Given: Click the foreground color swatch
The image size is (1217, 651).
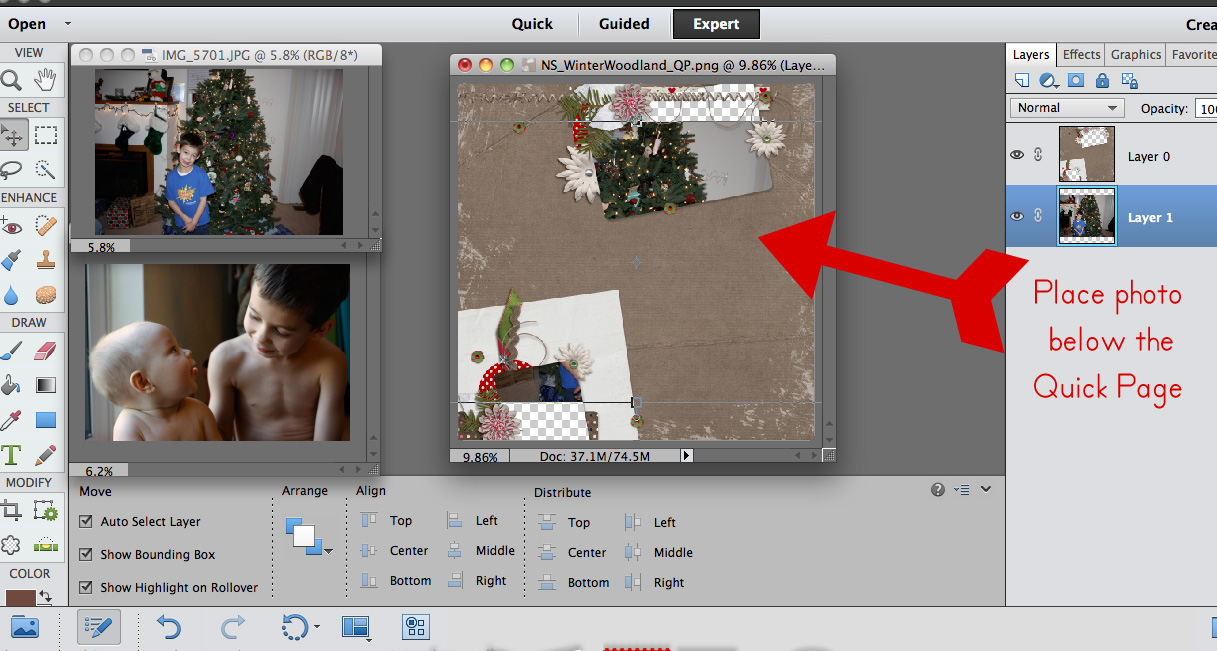Looking at the screenshot, I should tap(20, 598).
